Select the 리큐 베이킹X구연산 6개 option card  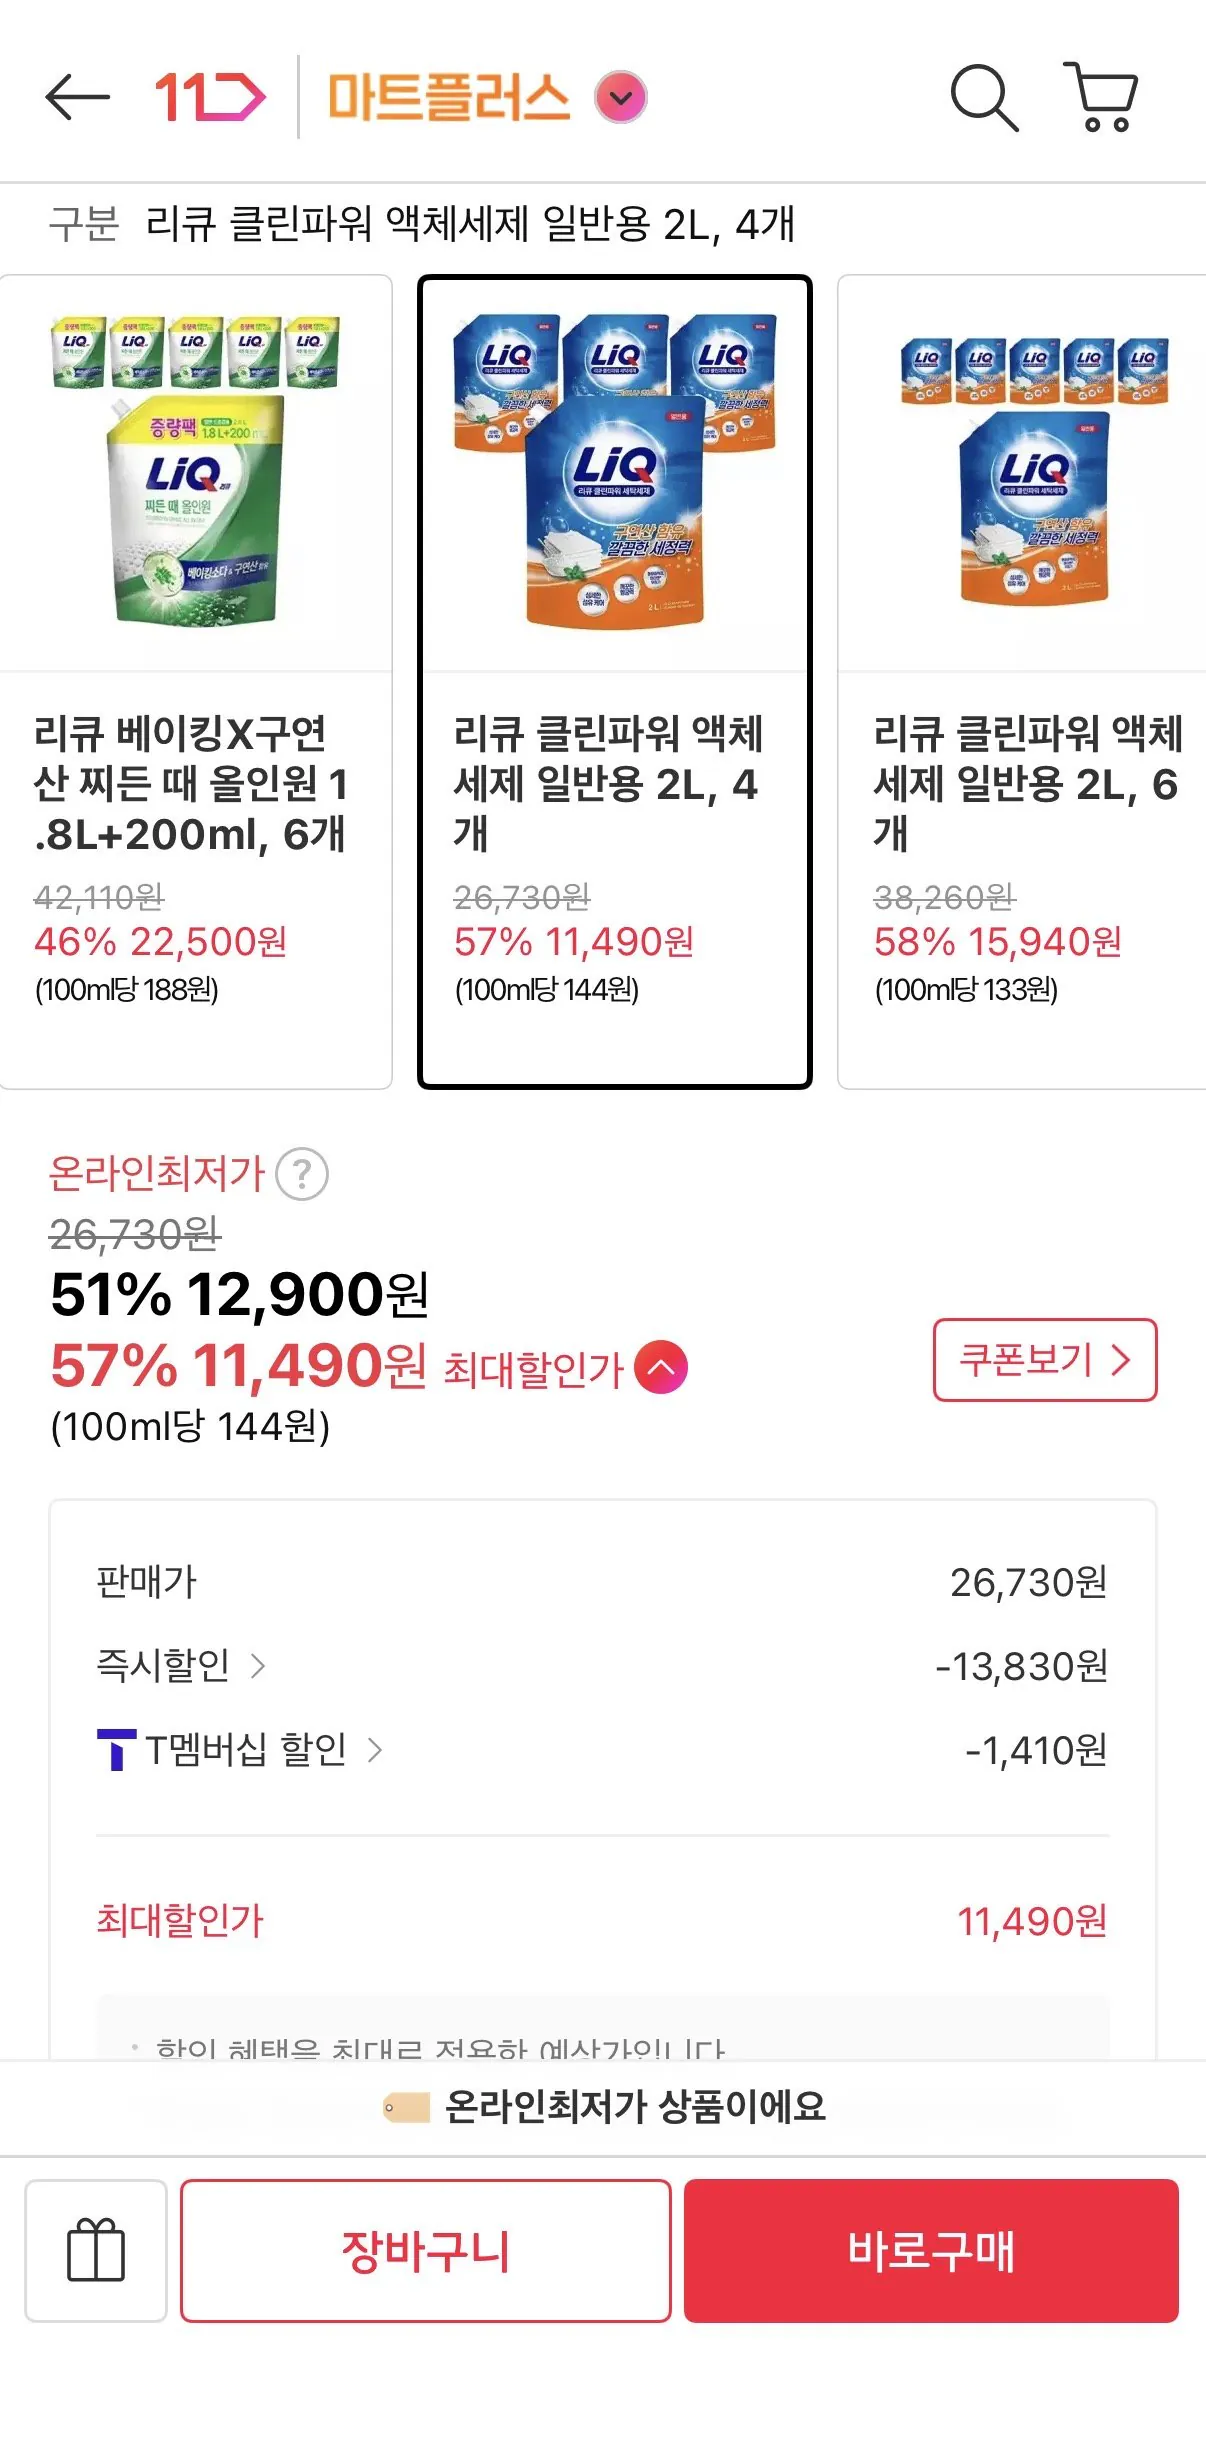point(196,682)
